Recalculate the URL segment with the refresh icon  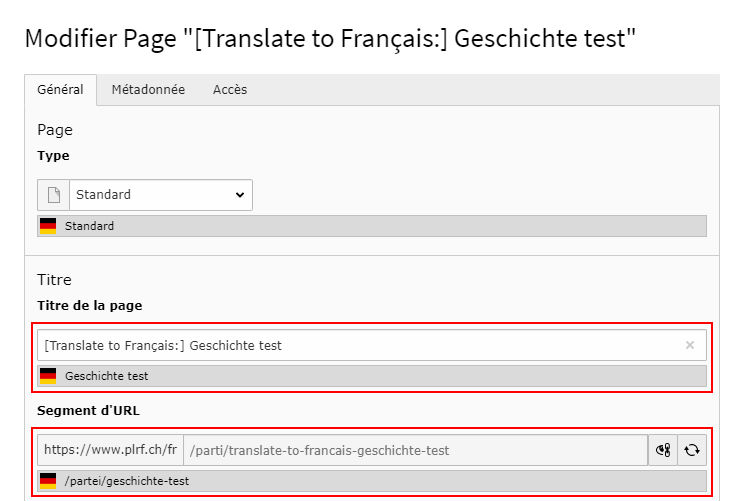[x=691, y=450]
